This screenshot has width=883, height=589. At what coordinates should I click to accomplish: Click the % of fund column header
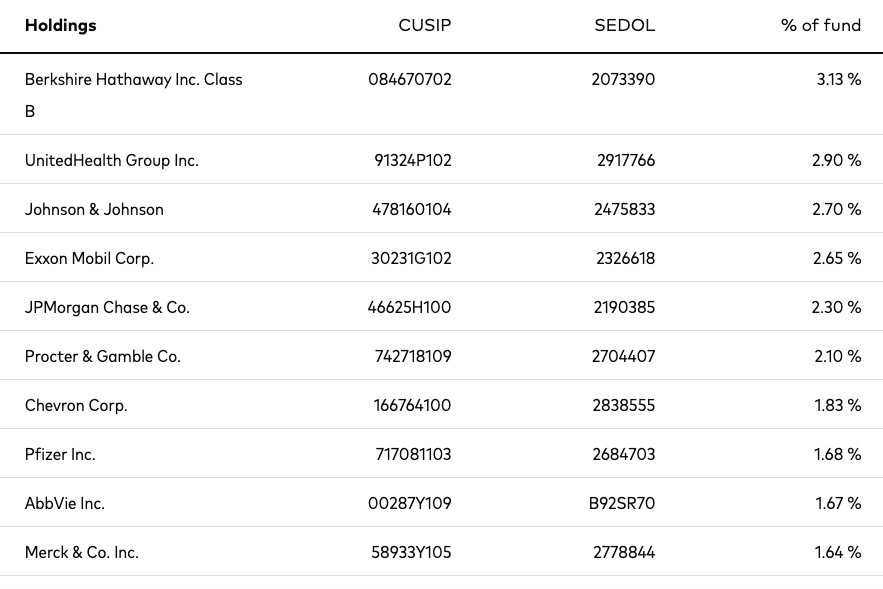(x=820, y=26)
